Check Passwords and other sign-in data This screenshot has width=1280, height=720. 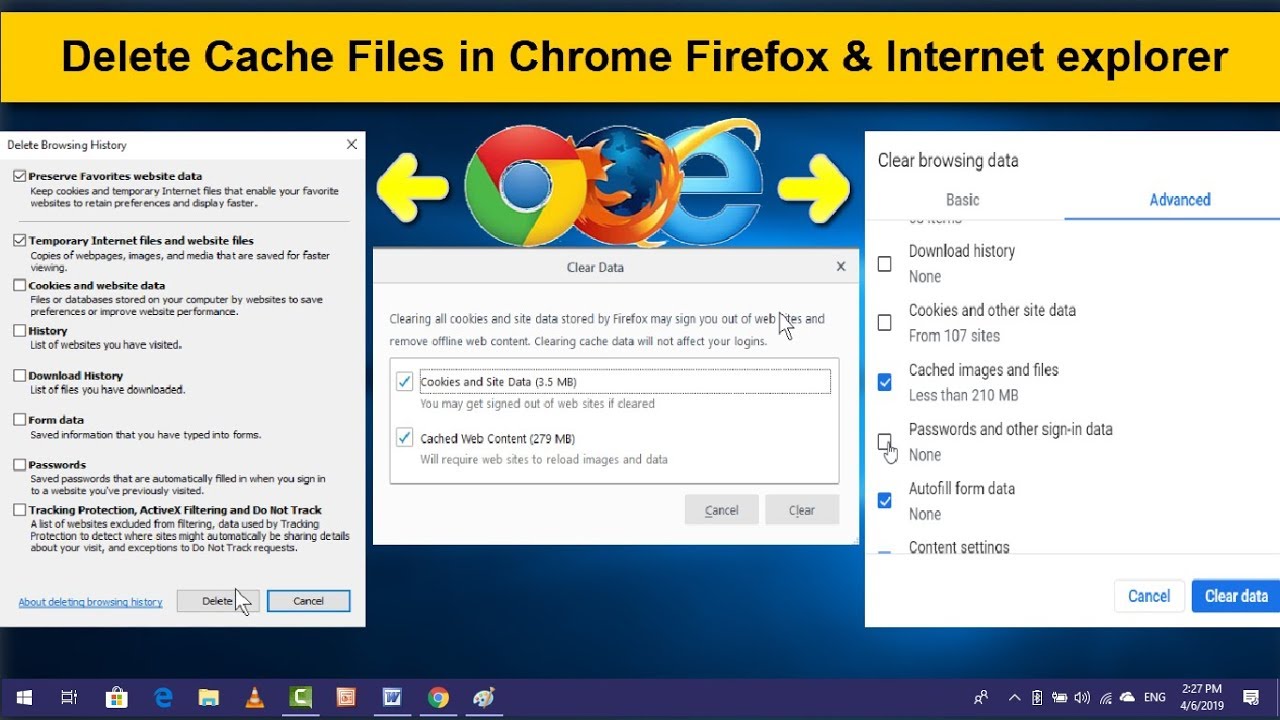(x=885, y=441)
